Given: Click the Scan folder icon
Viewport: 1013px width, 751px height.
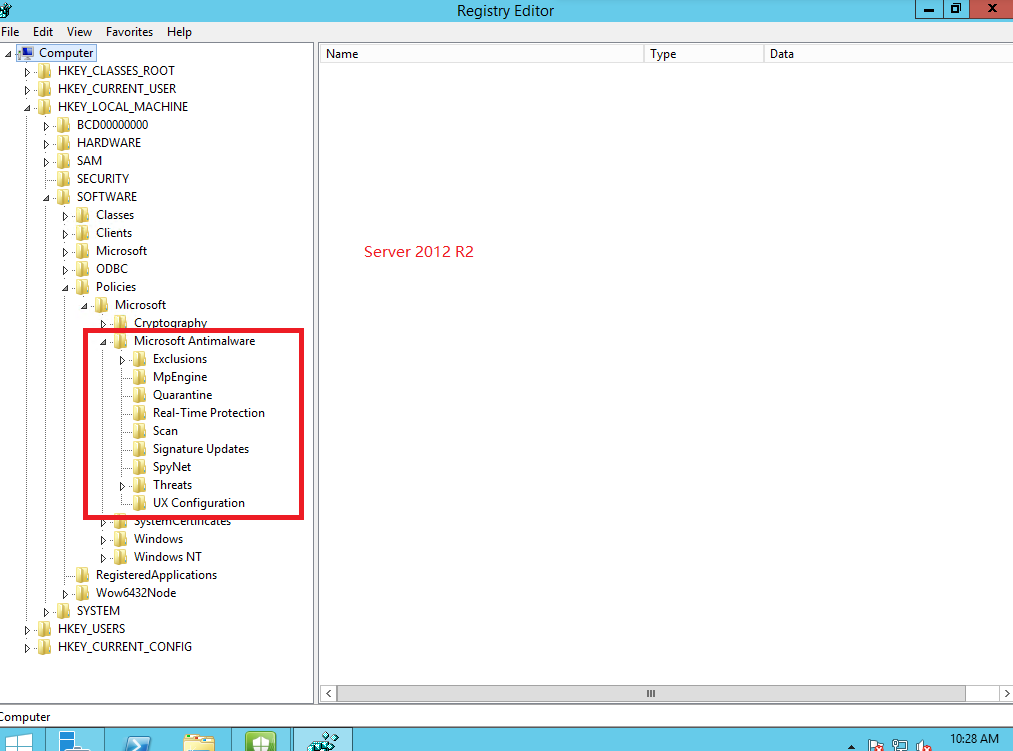Looking at the screenshot, I should pyautogui.click(x=140, y=431).
